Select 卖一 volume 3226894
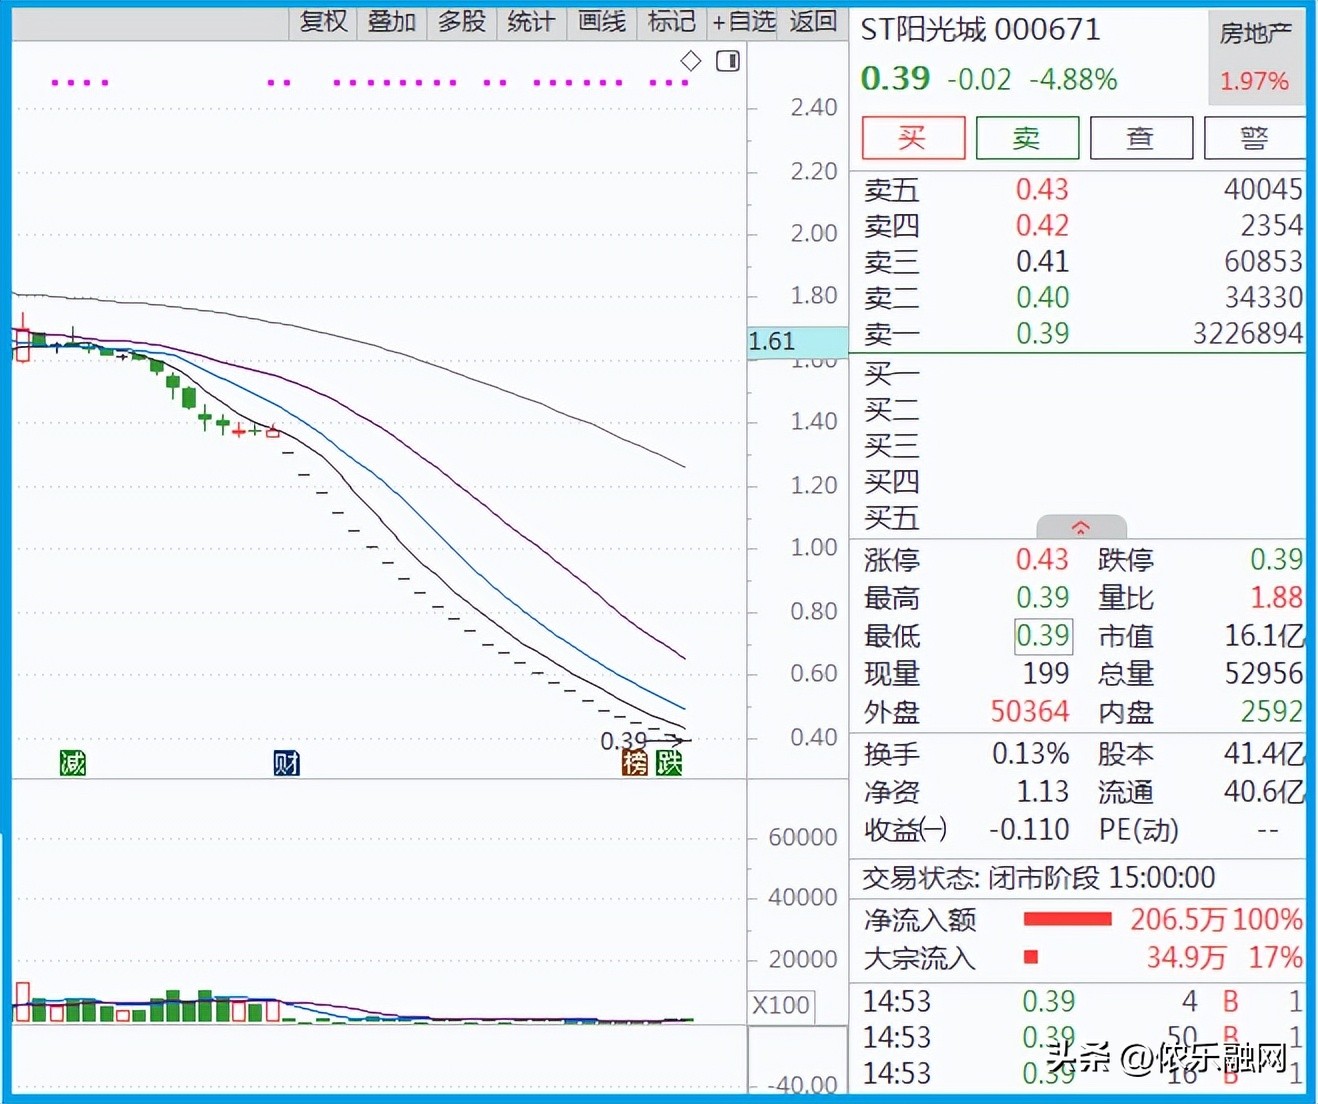 tap(1248, 333)
